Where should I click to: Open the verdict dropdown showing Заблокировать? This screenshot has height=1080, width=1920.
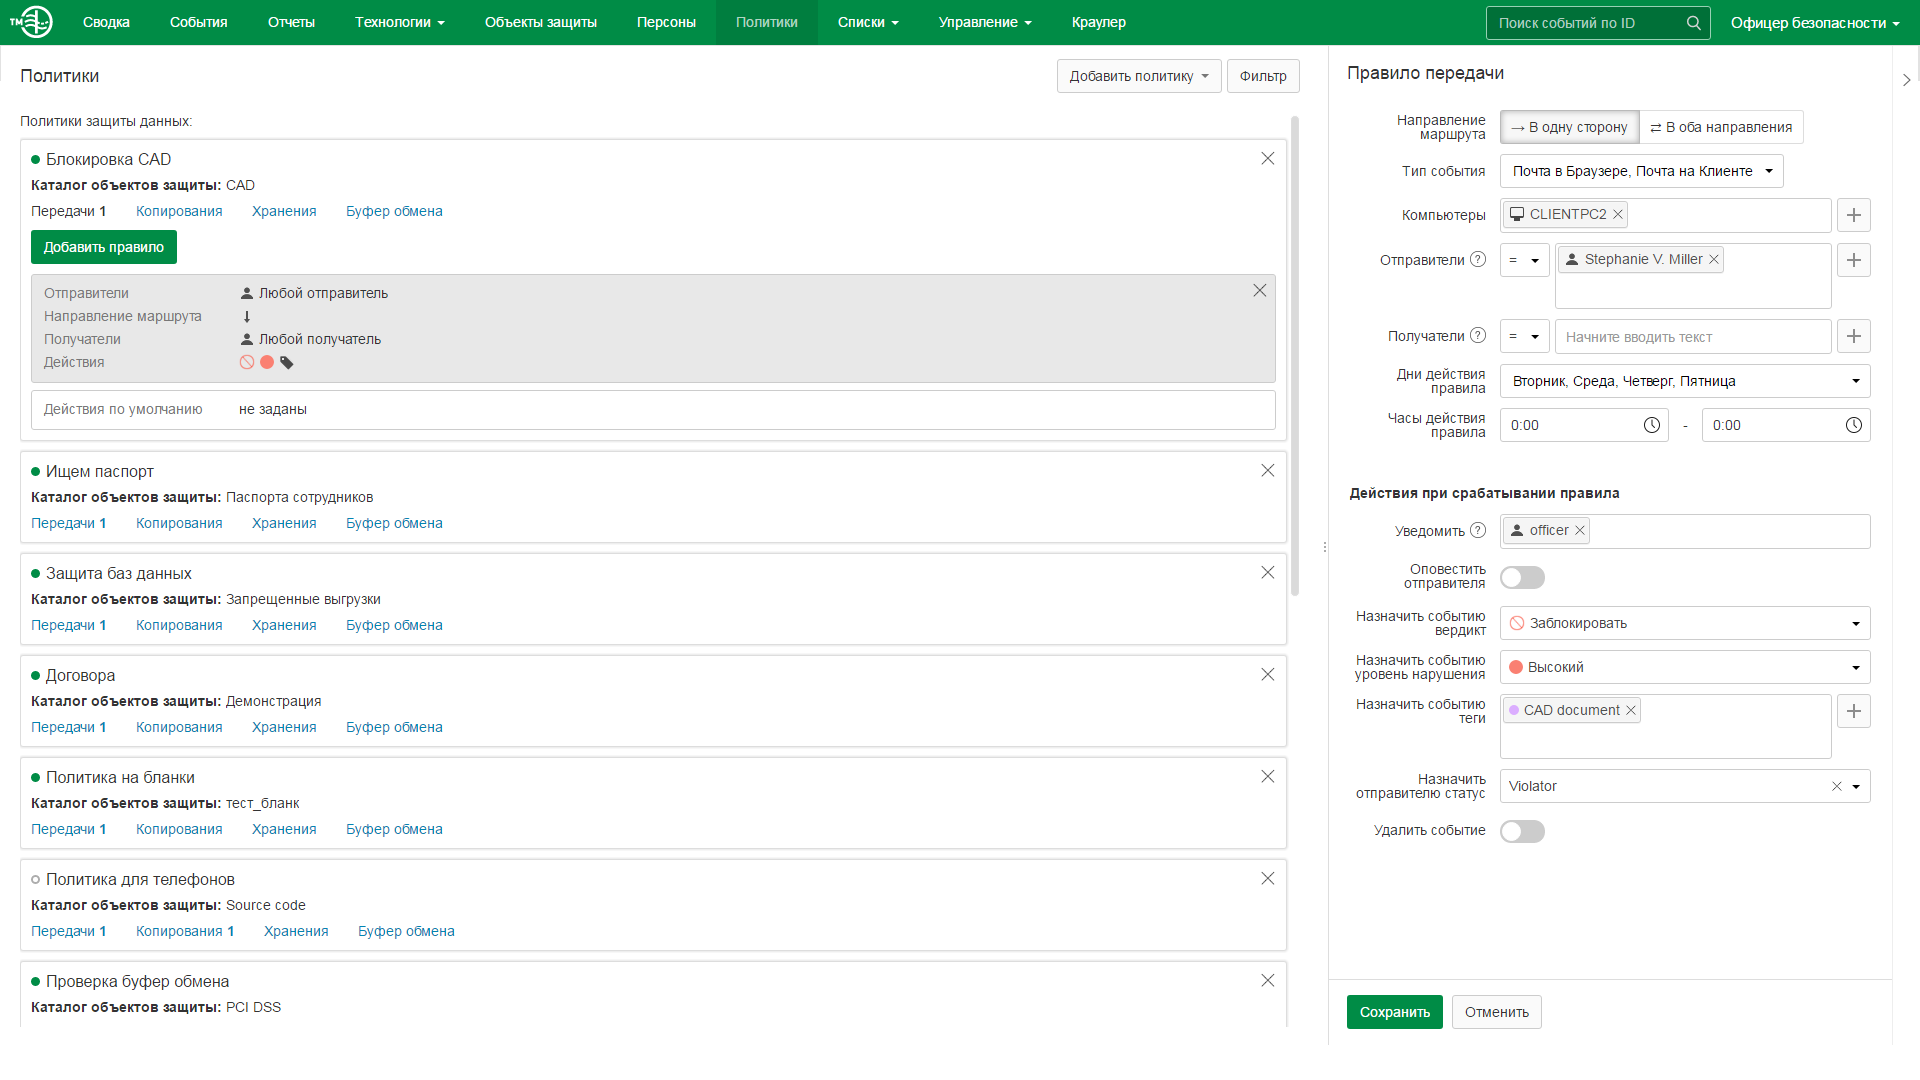coord(1684,623)
